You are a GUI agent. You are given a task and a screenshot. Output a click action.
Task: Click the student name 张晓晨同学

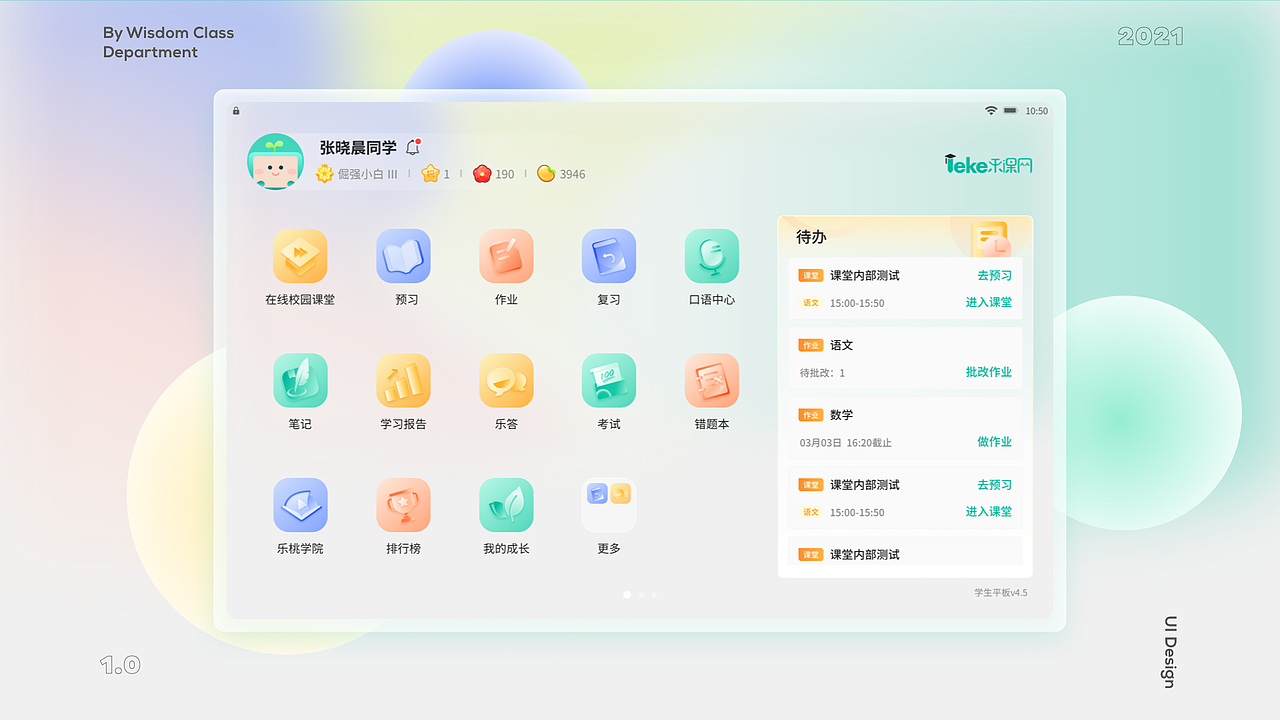coord(358,148)
